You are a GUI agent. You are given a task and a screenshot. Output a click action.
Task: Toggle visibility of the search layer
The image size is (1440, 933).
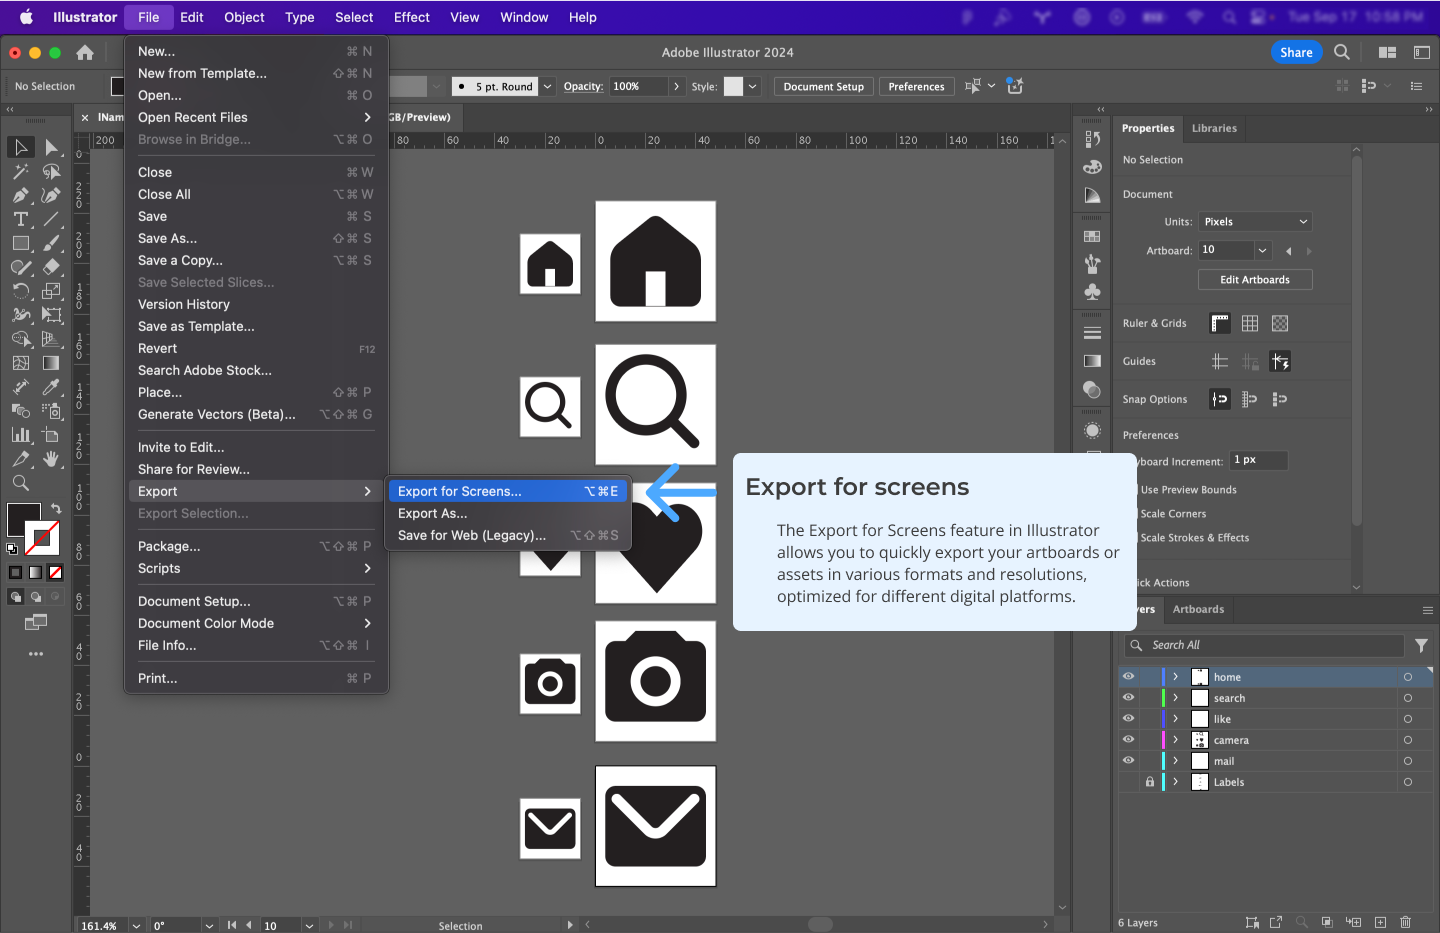(1128, 698)
